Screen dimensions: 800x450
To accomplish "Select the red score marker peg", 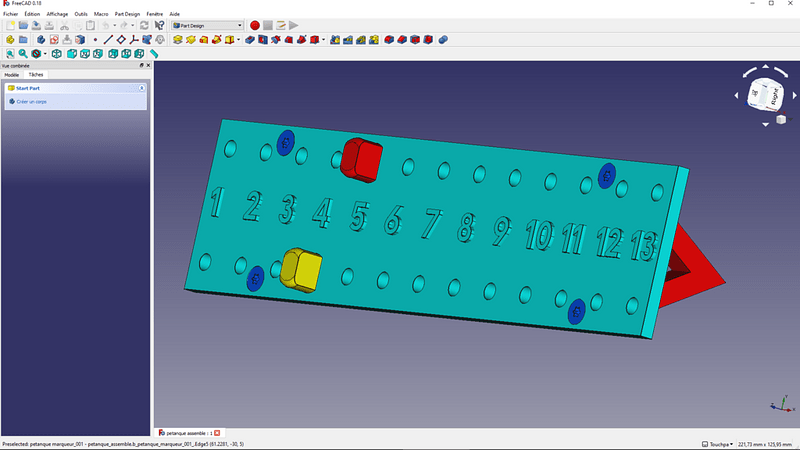I will click(361, 160).
